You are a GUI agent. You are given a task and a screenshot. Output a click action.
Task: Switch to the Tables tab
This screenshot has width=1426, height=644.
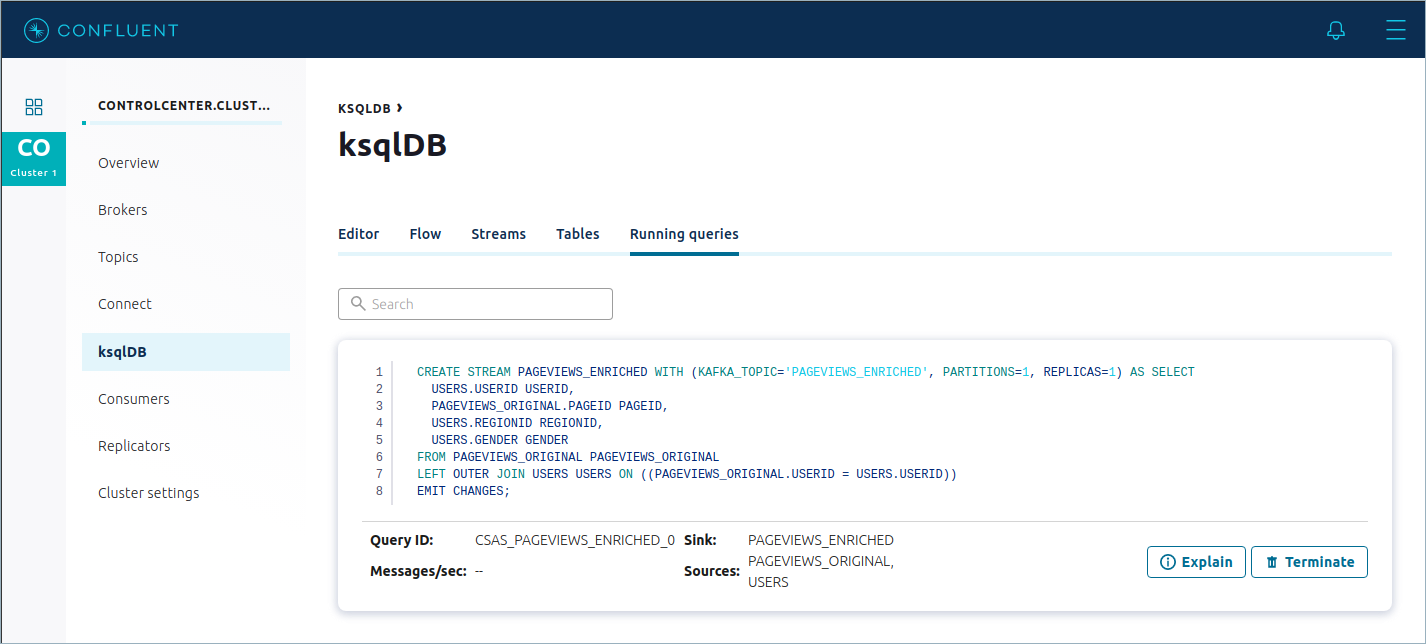(577, 233)
